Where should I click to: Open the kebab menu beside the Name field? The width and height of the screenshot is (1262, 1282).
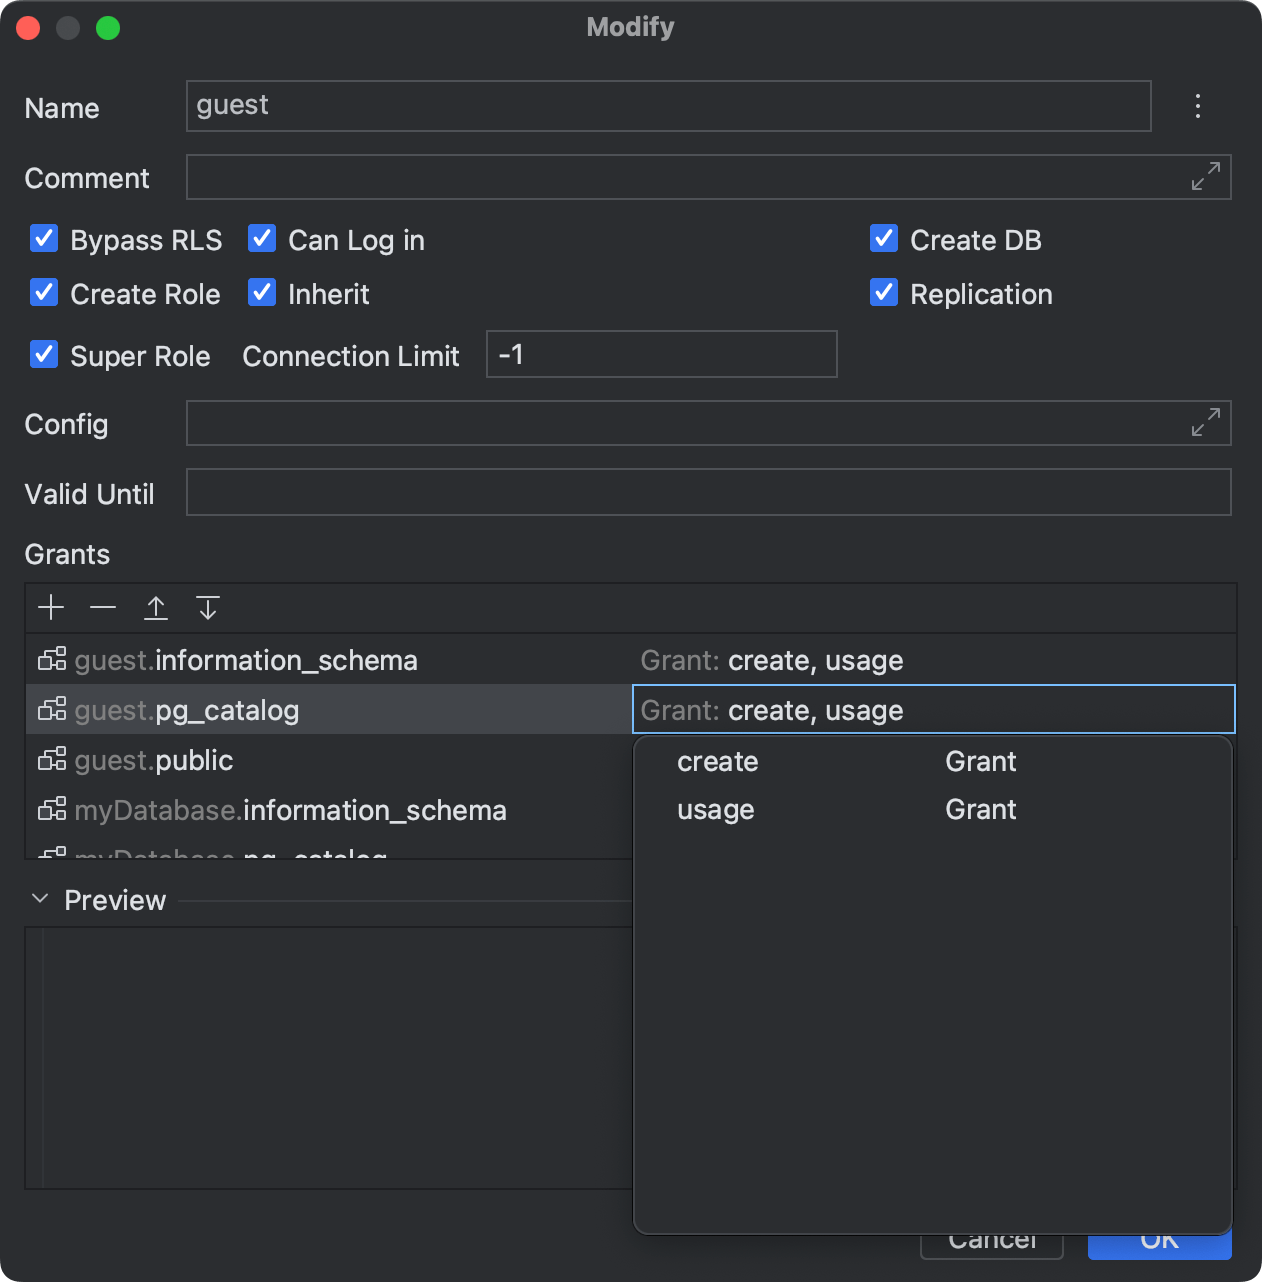(1197, 106)
